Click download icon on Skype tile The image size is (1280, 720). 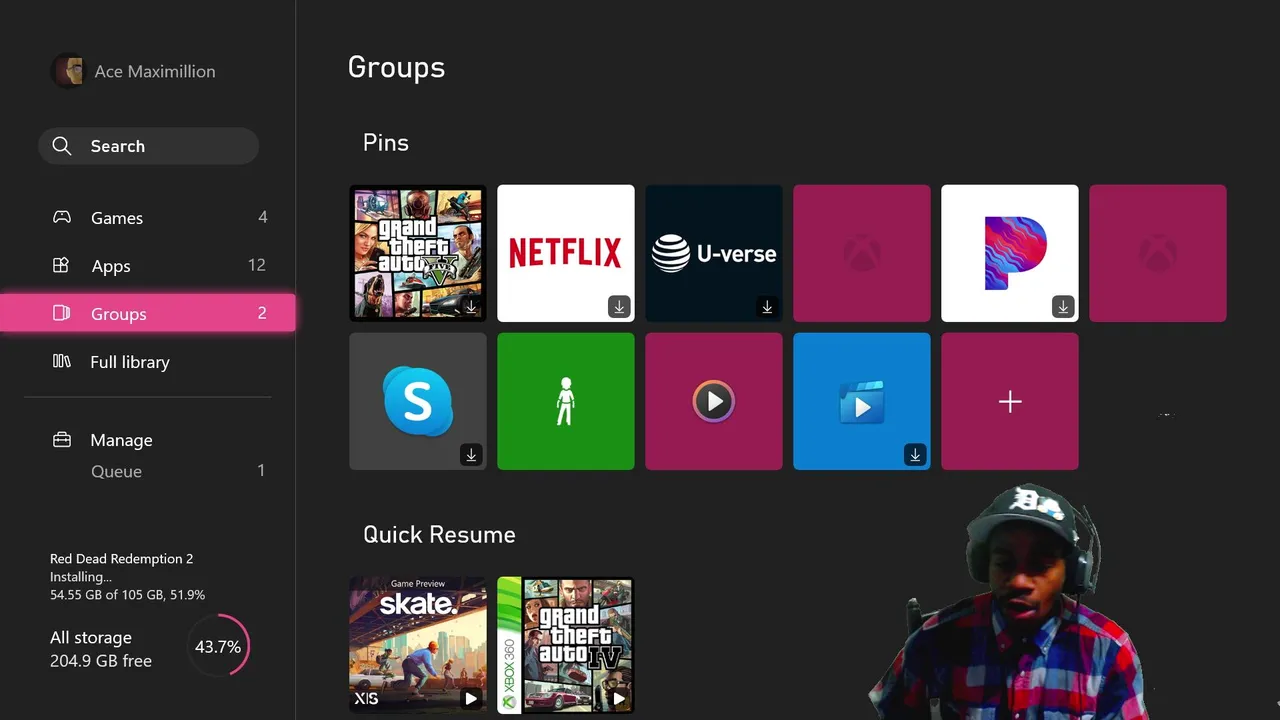pos(471,455)
